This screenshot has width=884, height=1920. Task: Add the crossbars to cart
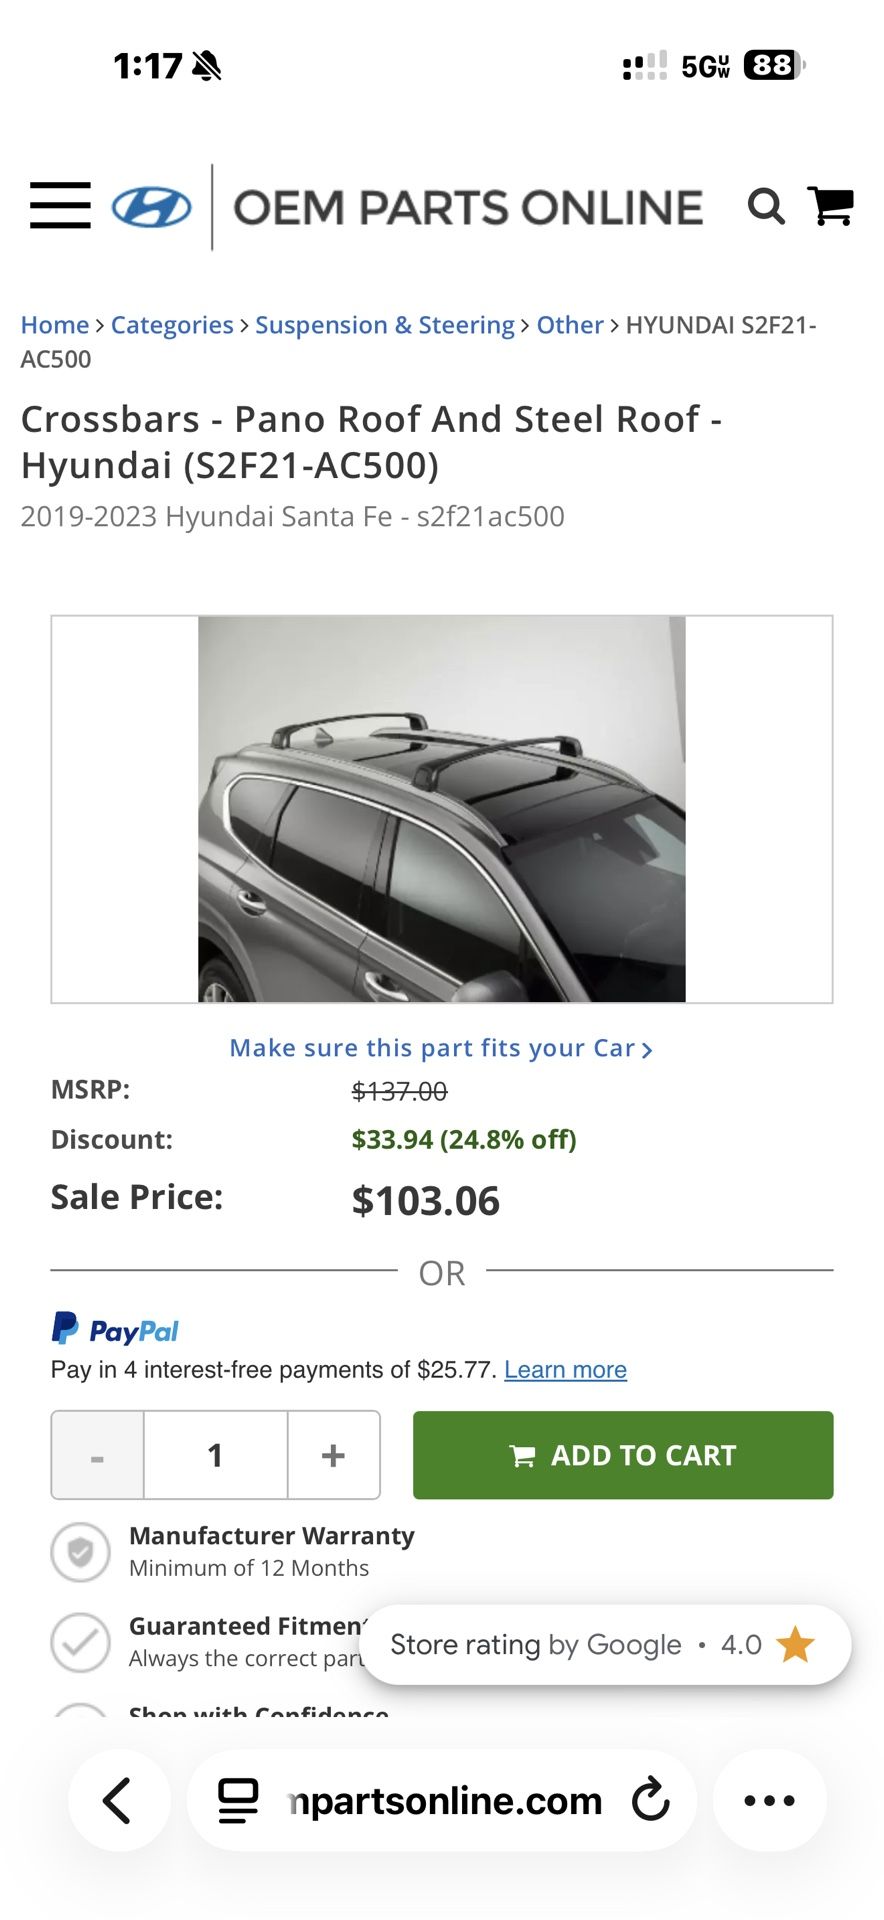622,1455
